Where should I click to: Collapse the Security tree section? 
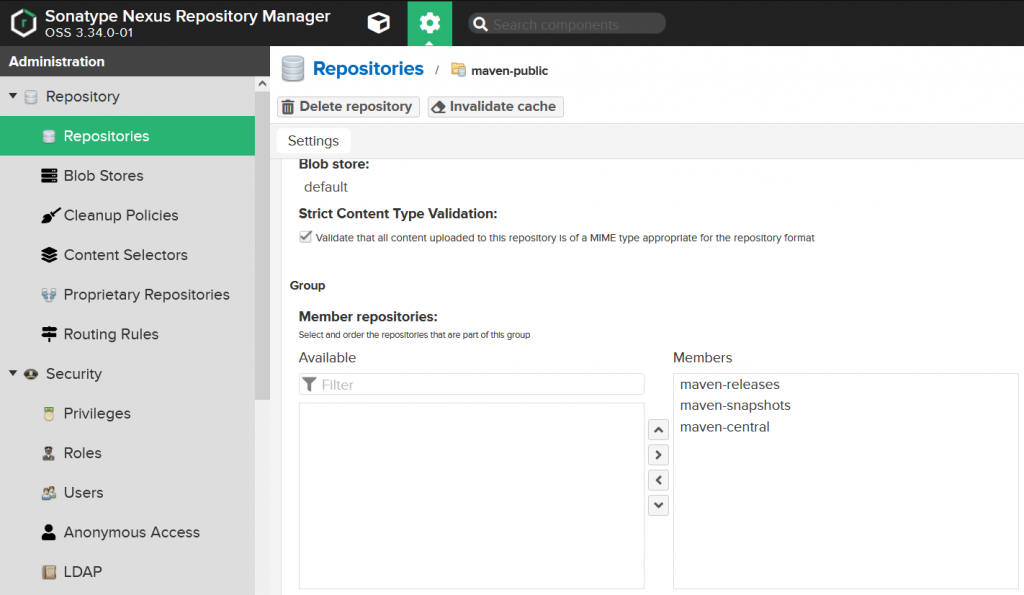click(x=12, y=374)
